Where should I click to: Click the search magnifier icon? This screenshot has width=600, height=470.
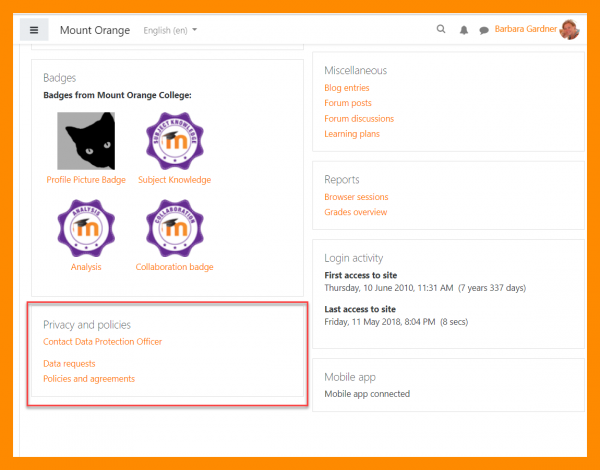coord(441,30)
